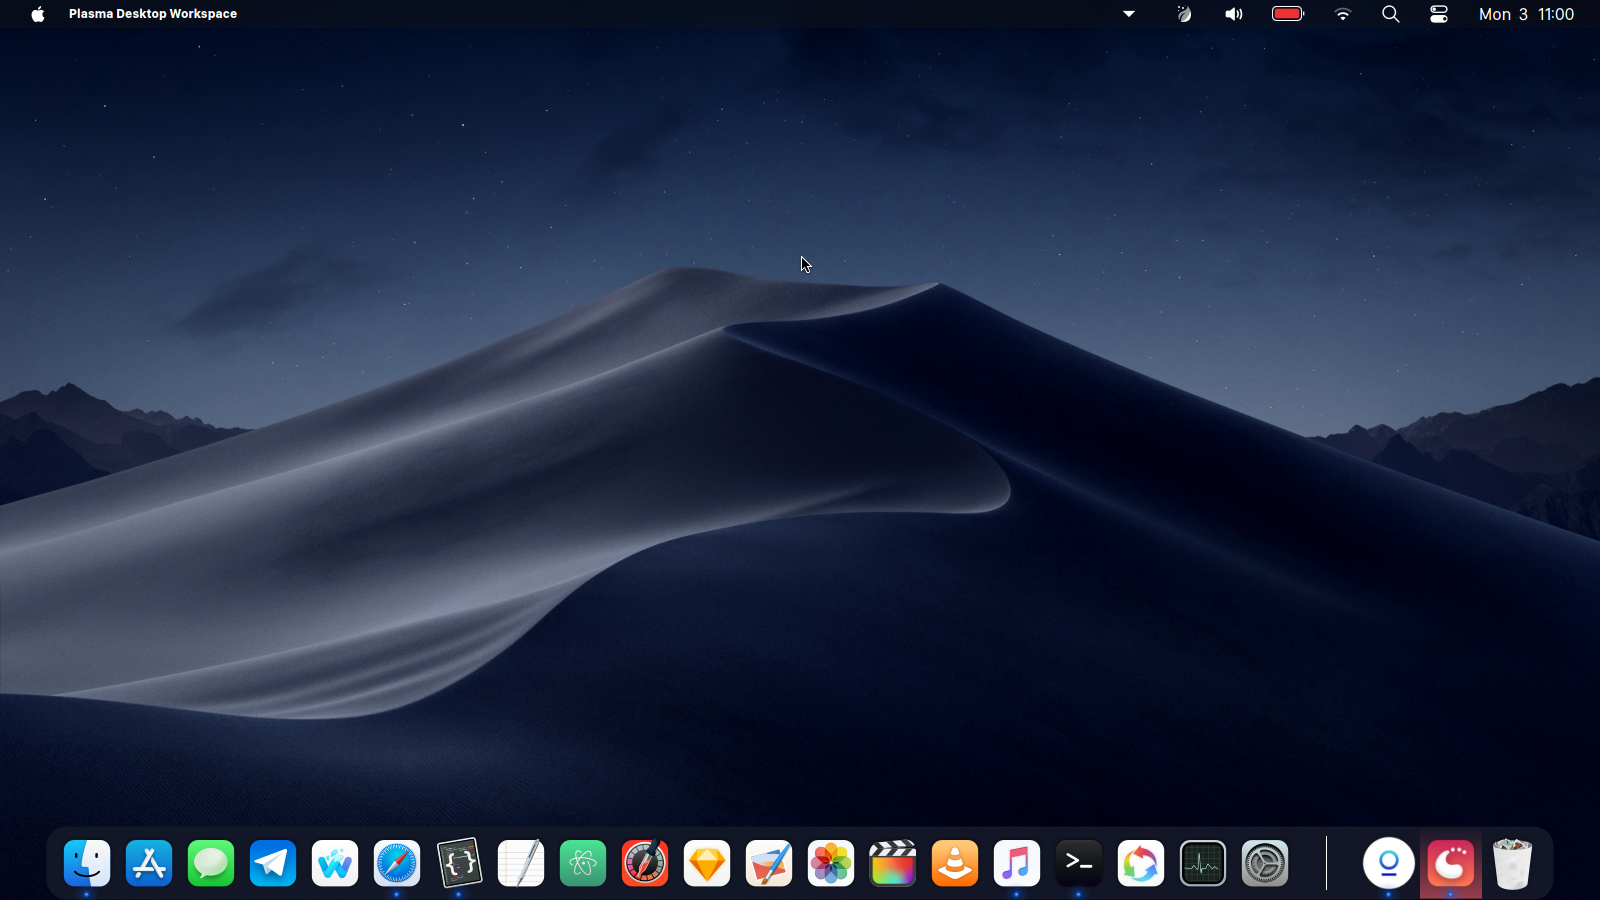Launch the Sketch diamond icon
Image resolution: width=1600 pixels, height=900 pixels.
tap(707, 863)
